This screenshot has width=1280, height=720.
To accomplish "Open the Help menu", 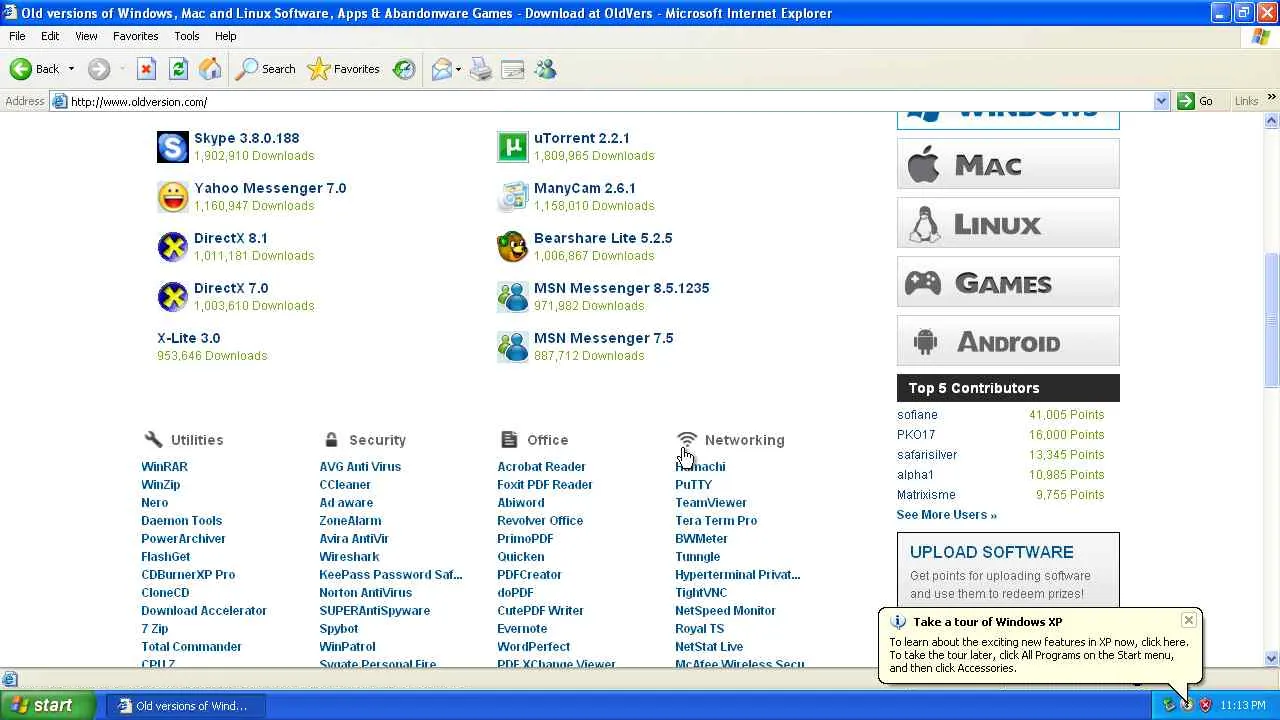I will (x=226, y=36).
